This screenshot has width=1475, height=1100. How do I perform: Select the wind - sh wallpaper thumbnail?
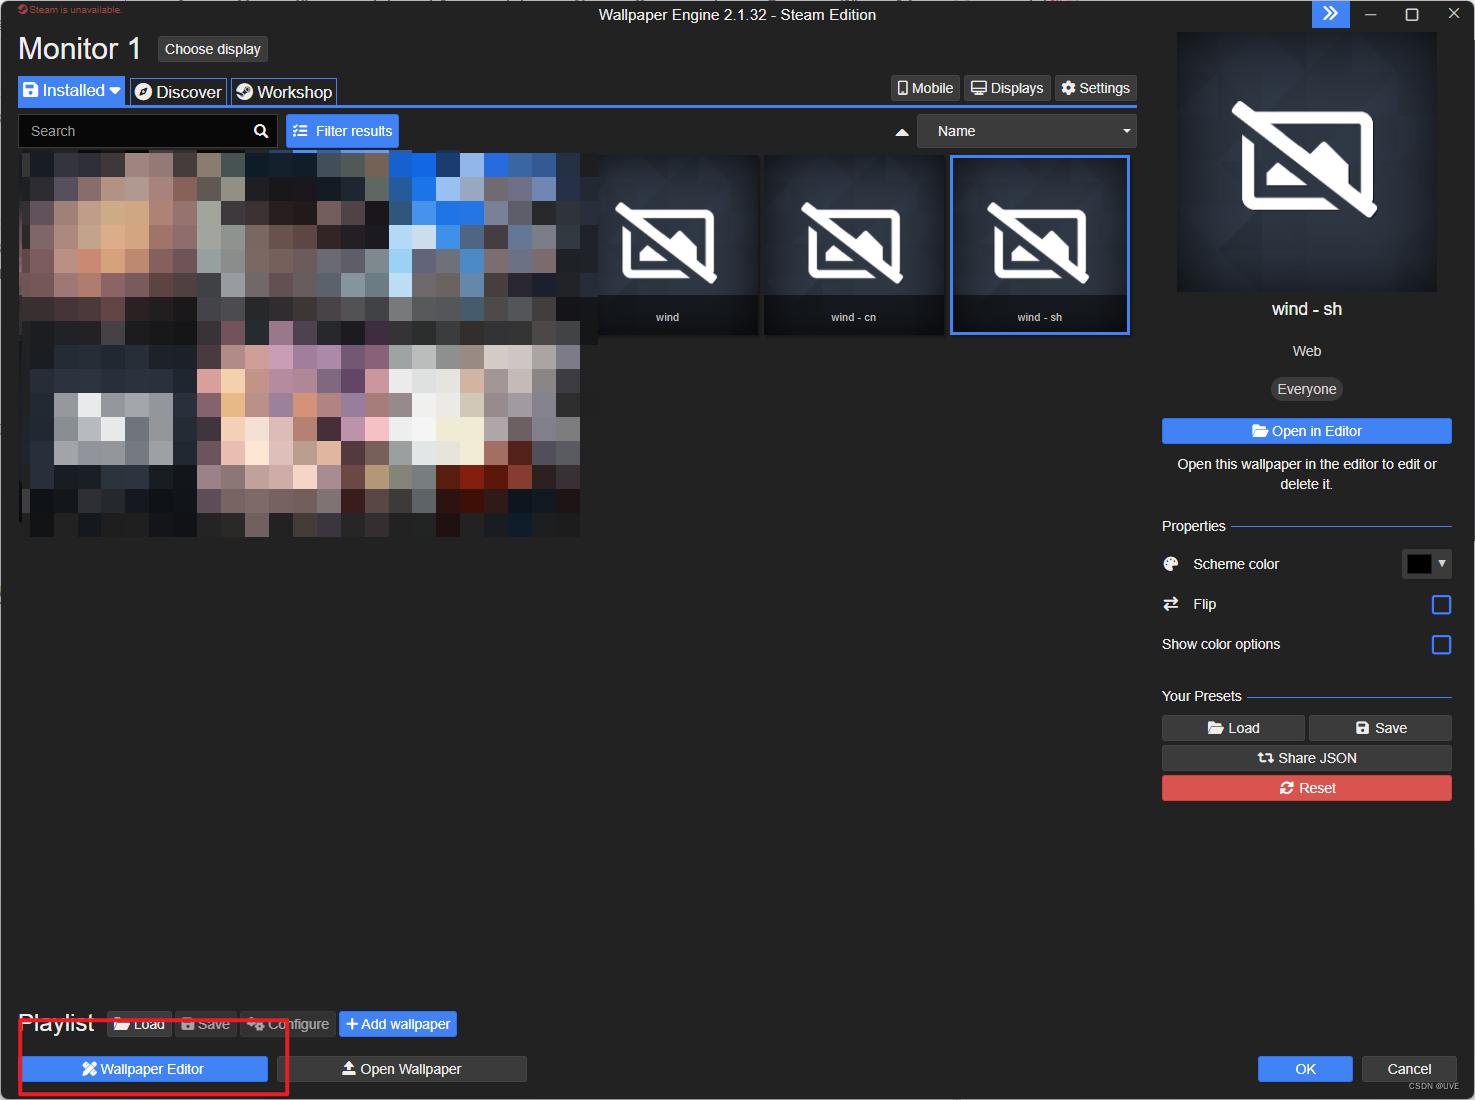click(x=1039, y=245)
